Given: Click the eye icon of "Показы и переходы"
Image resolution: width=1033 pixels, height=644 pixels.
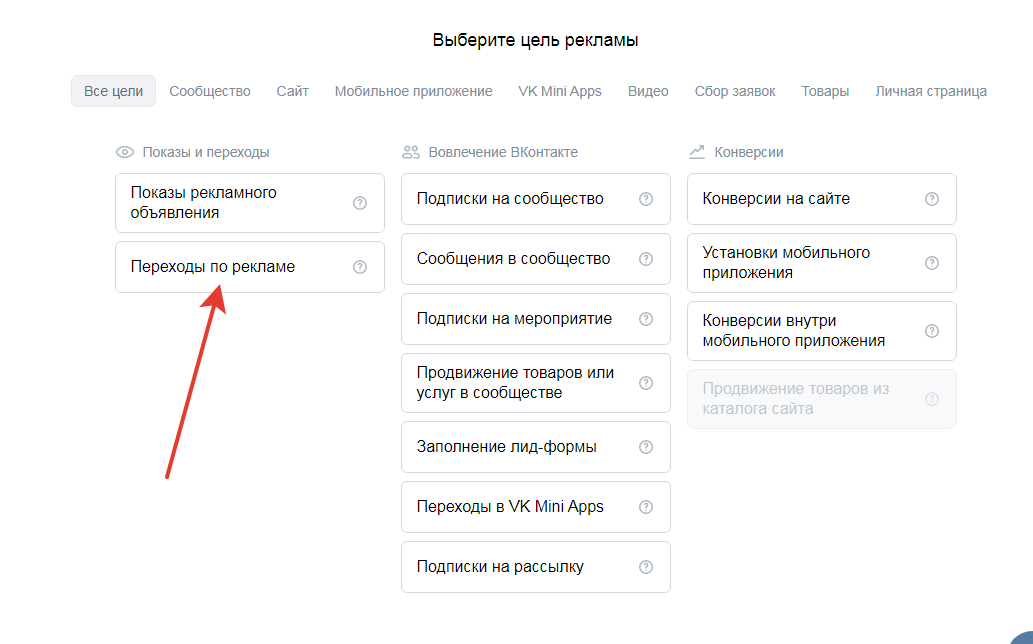Looking at the screenshot, I should [x=124, y=152].
